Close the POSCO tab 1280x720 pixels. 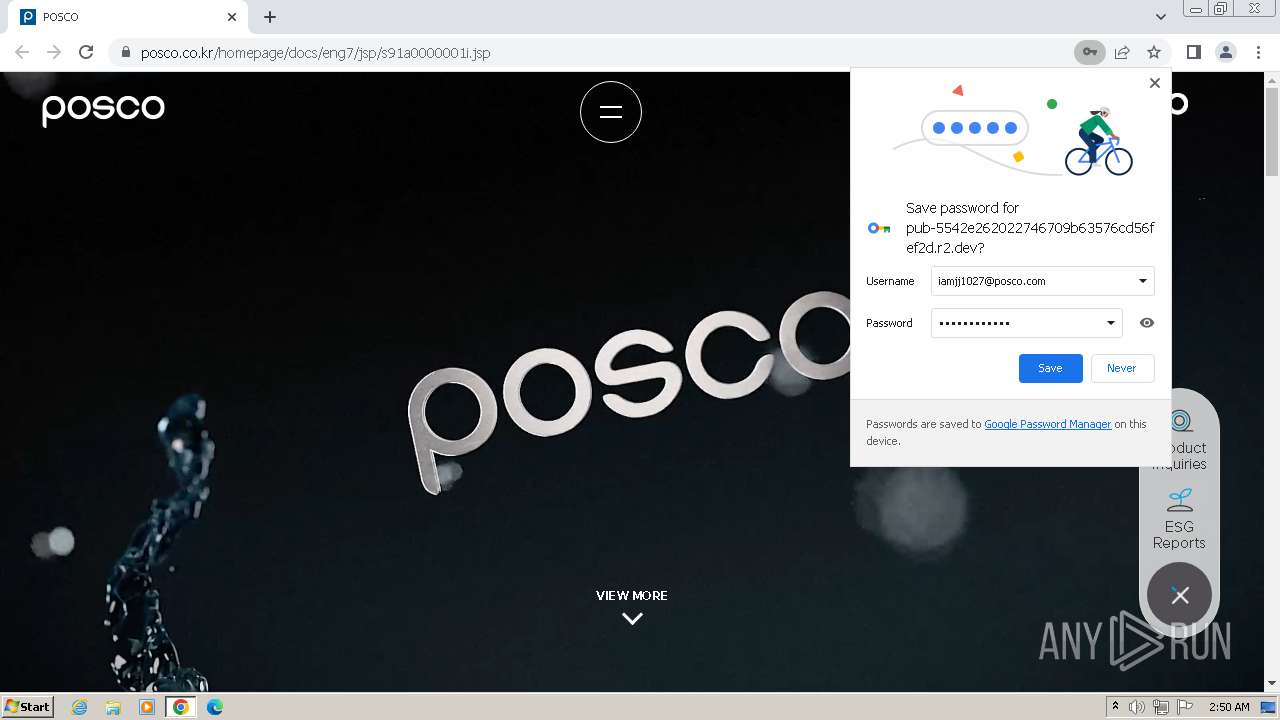232,17
